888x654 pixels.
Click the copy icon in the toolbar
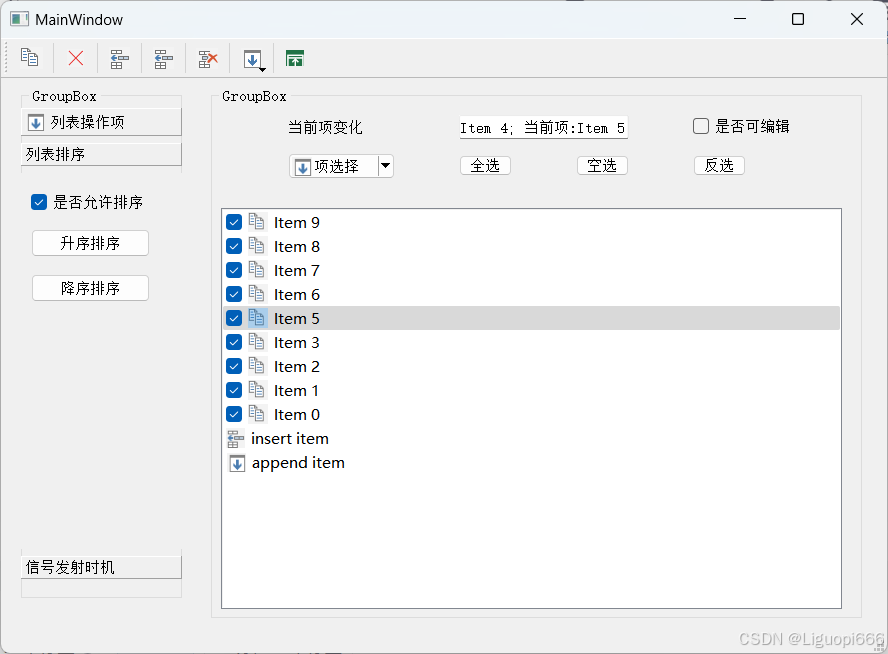click(29, 58)
